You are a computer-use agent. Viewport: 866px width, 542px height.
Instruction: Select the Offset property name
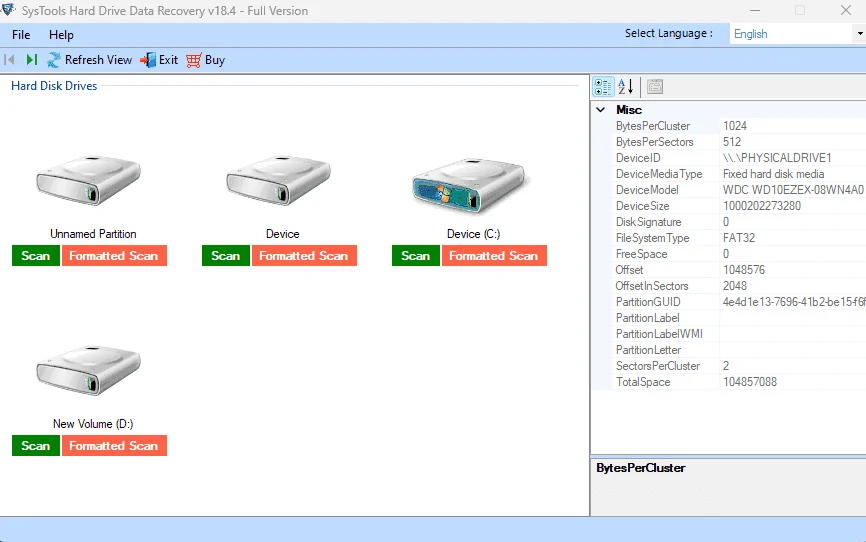pyautogui.click(x=629, y=270)
